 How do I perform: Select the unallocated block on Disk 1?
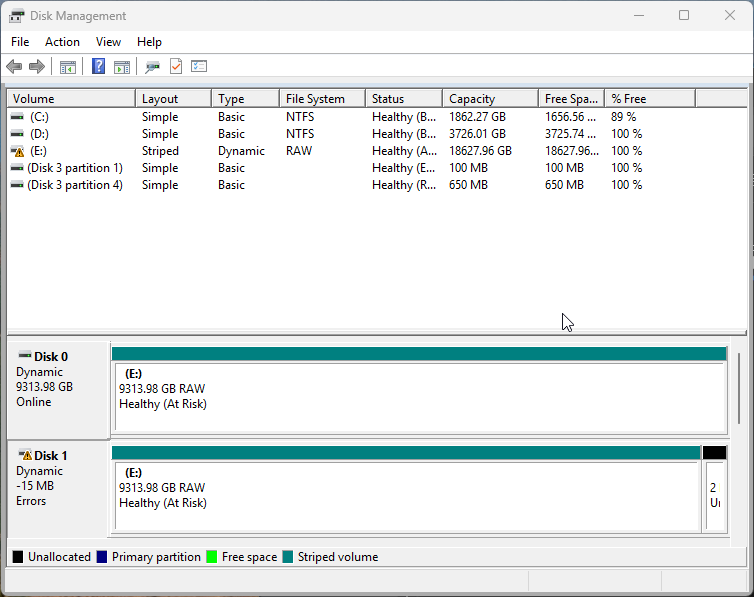pos(715,488)
